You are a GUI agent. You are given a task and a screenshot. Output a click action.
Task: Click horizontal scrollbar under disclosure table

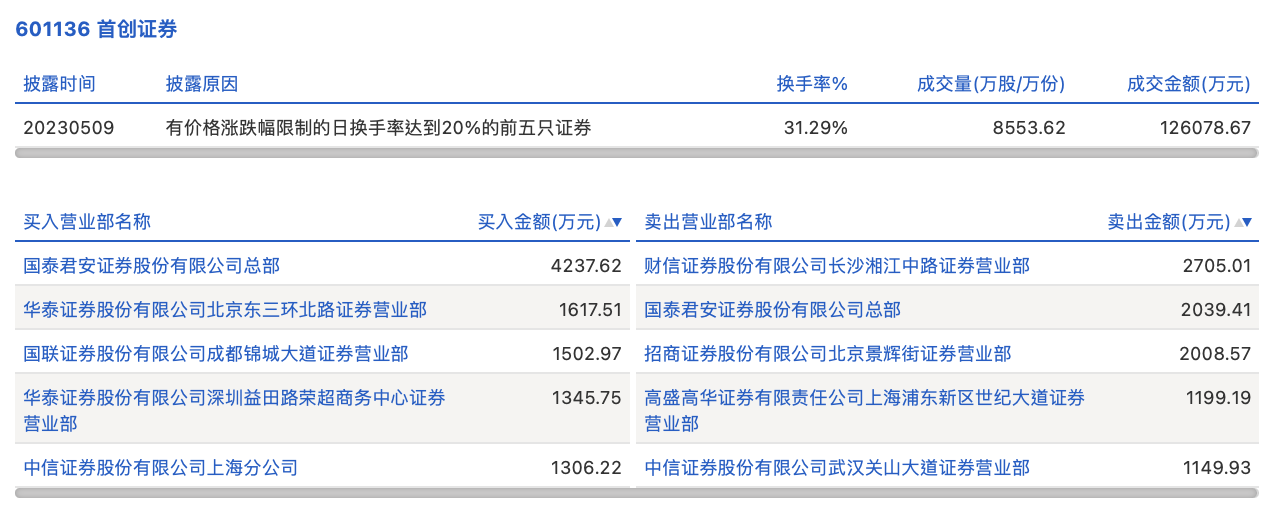(636, 153)
